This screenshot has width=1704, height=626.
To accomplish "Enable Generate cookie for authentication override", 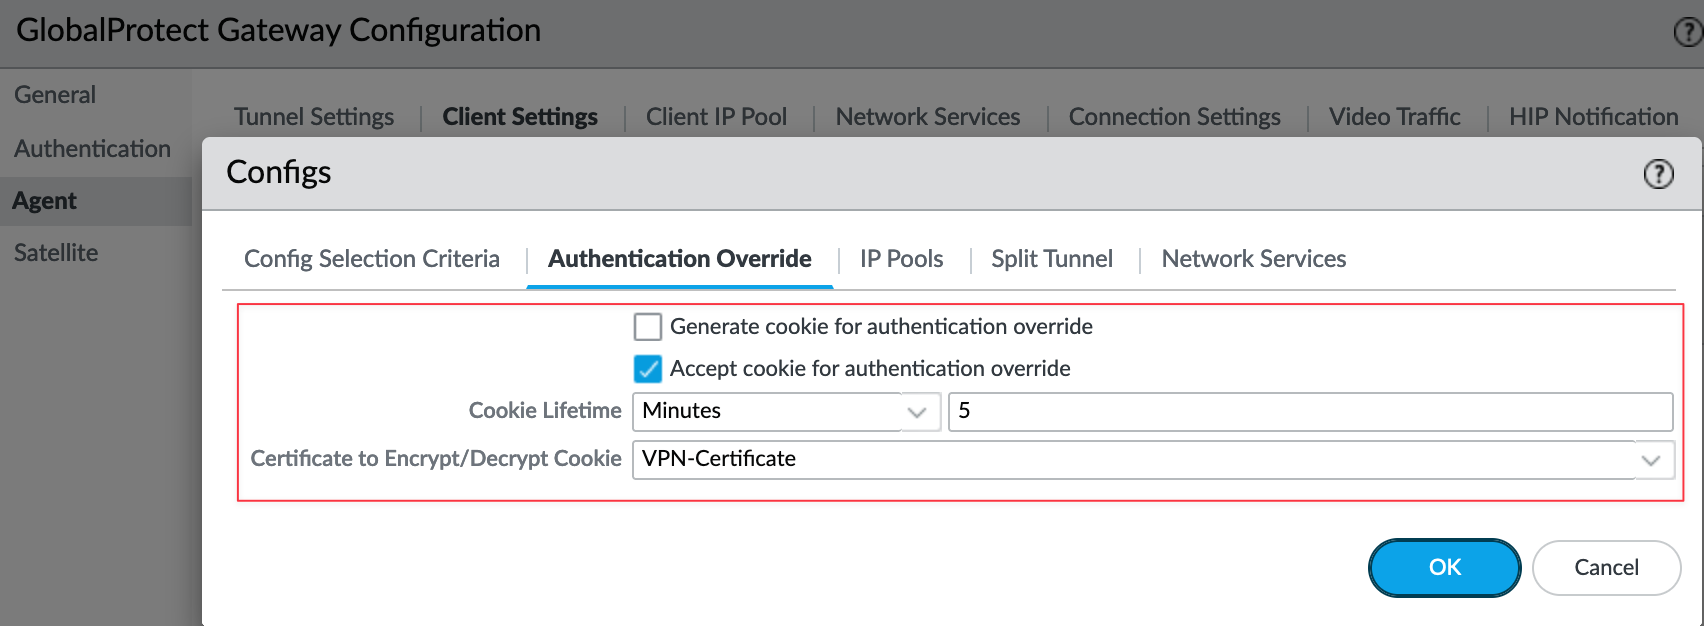I will point(648,327).
